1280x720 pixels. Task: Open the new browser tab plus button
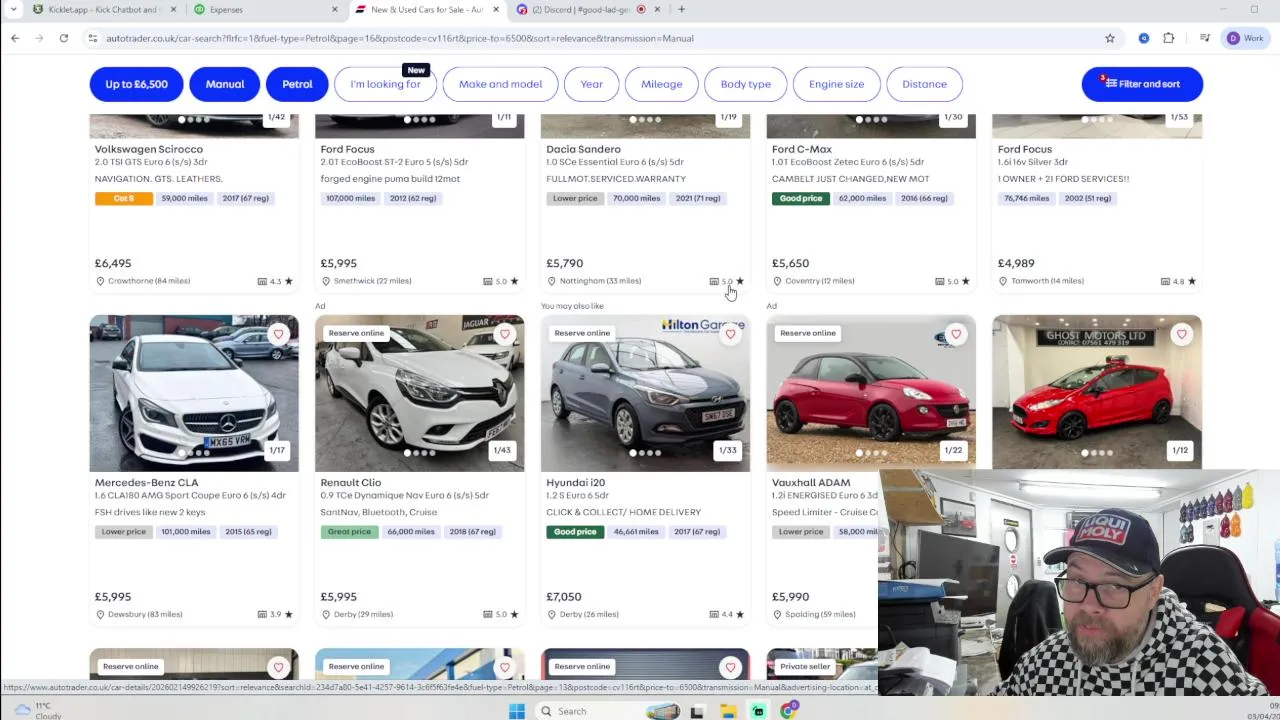pyautogui.click(x=681, y=10)
